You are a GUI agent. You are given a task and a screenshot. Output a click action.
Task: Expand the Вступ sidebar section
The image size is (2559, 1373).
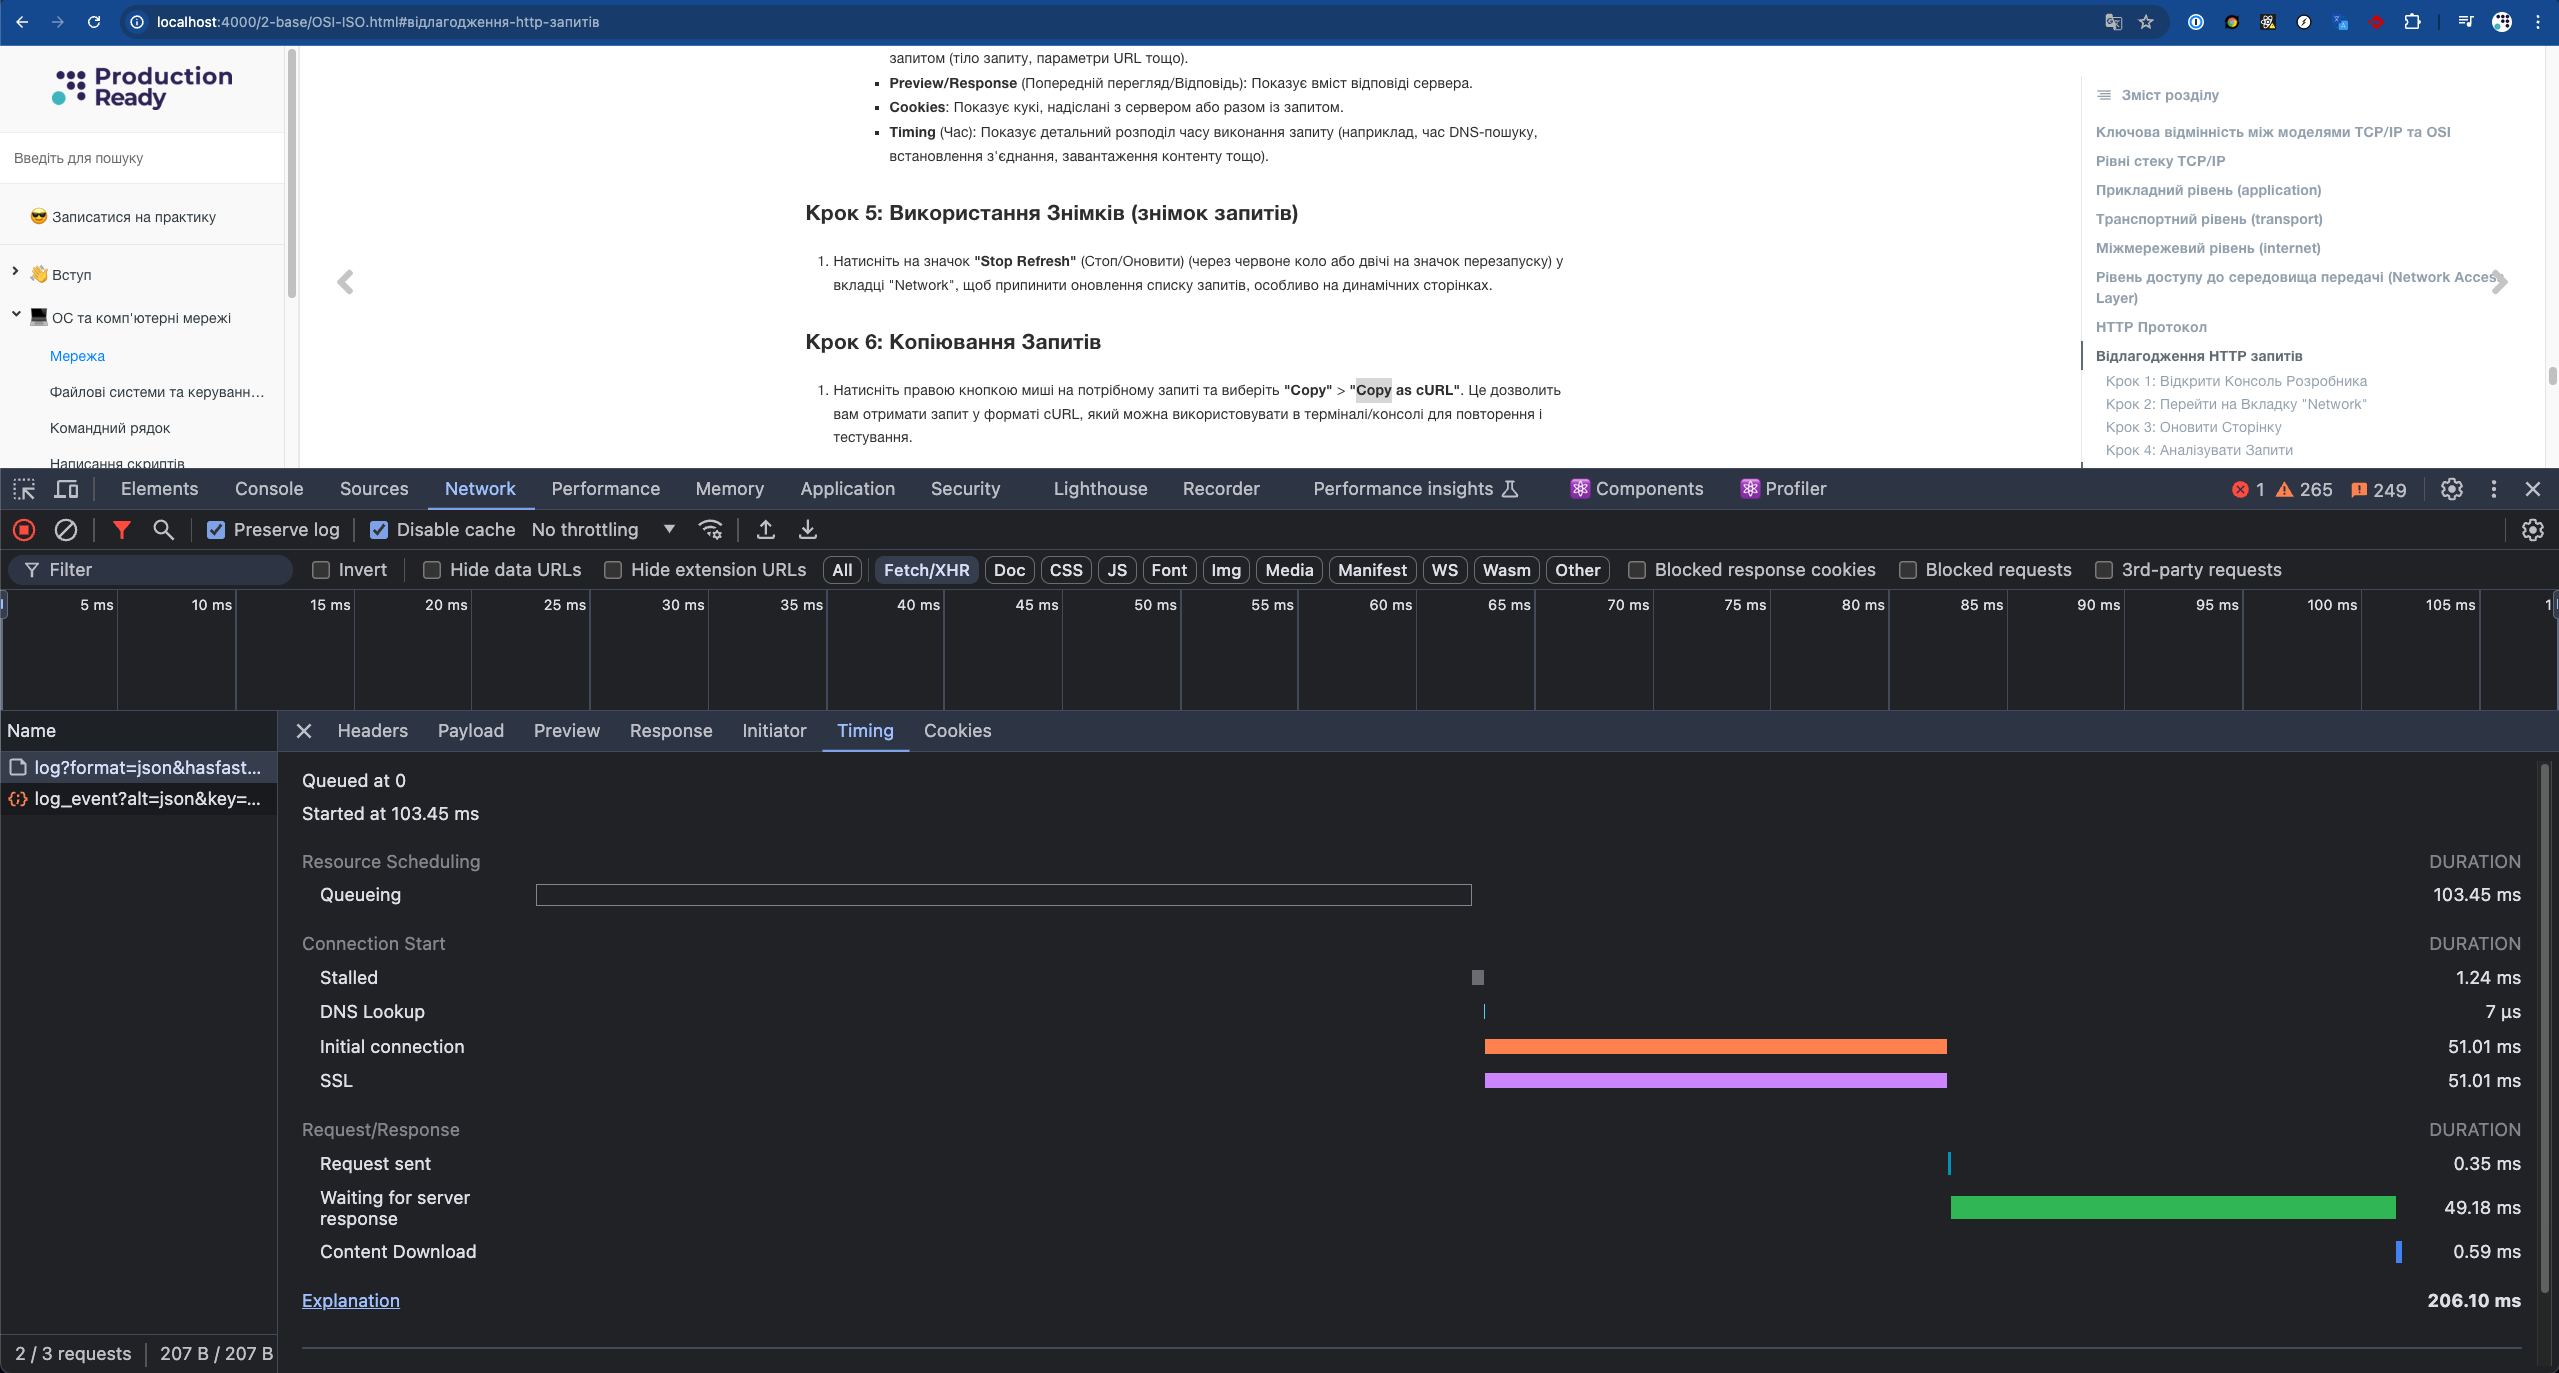tap(15, 271)
